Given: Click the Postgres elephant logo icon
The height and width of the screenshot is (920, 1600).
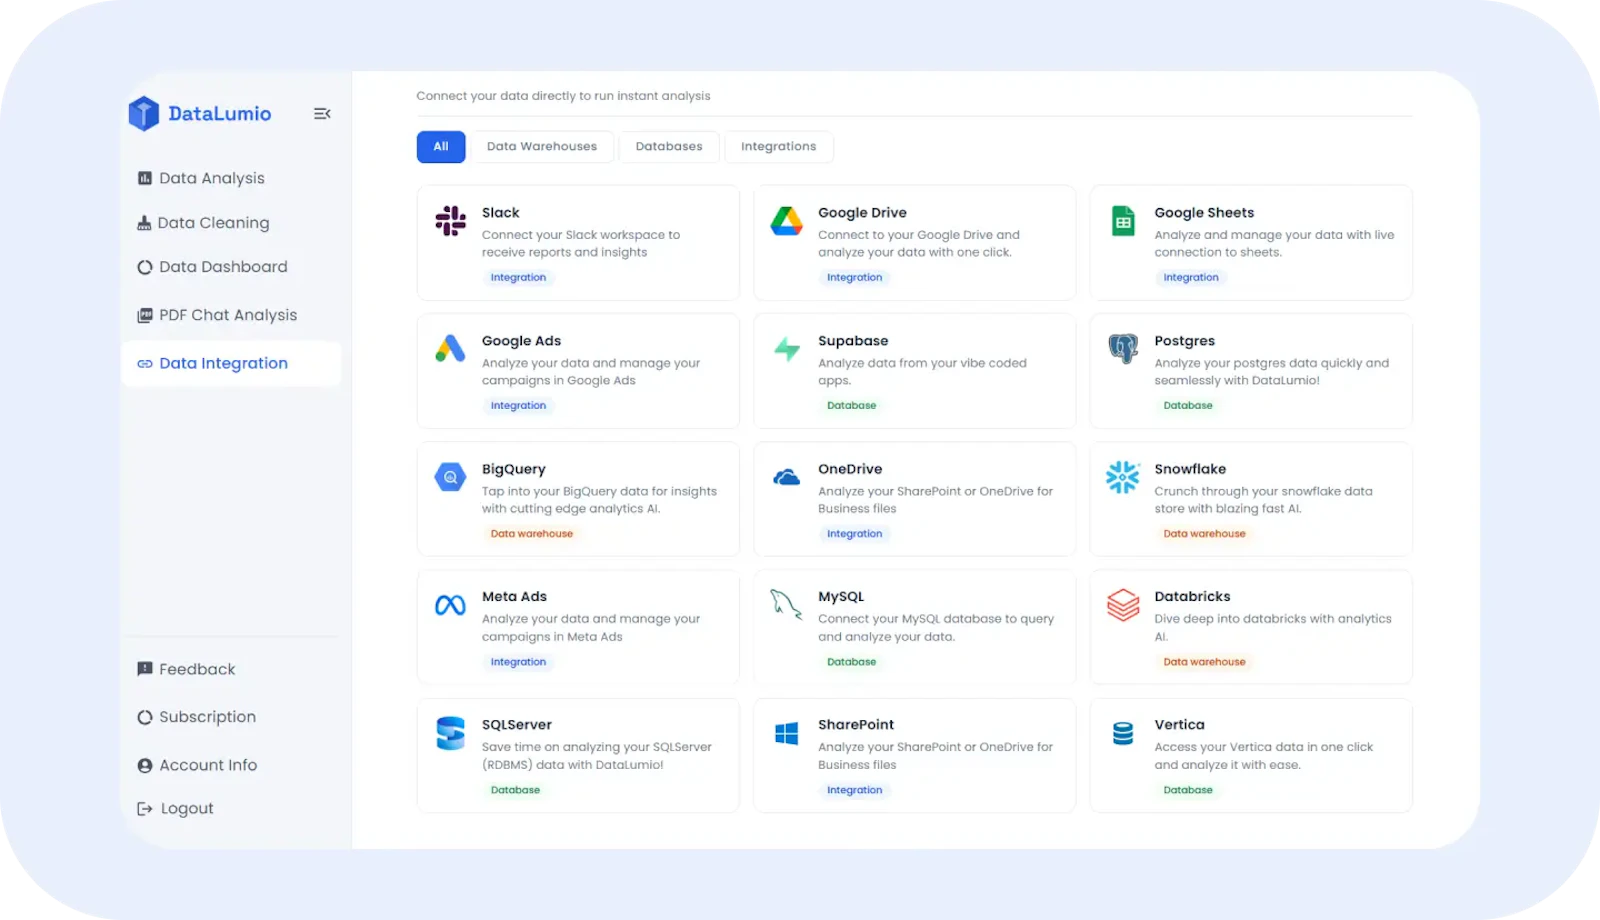Looking at the screenshot, I should click(1123, 349).
